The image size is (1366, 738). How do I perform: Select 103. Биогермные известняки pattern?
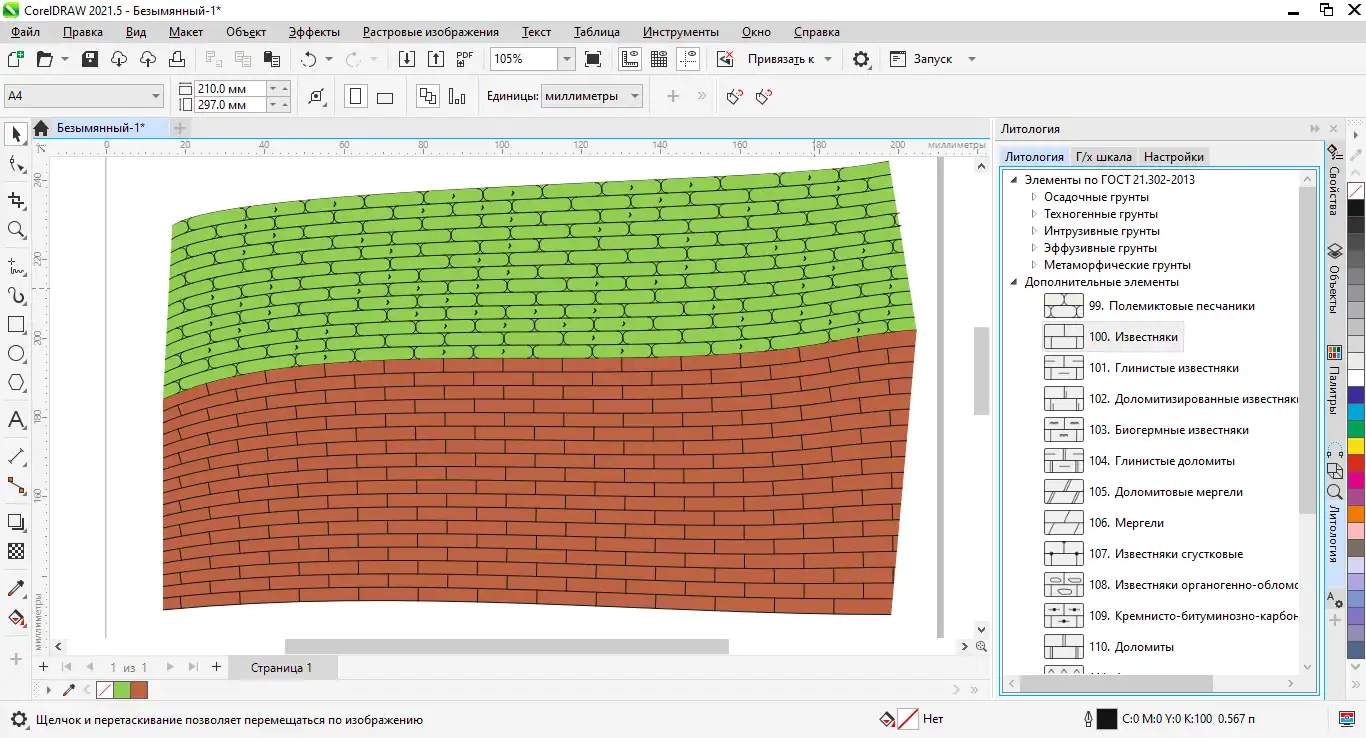click(1146, 430)
